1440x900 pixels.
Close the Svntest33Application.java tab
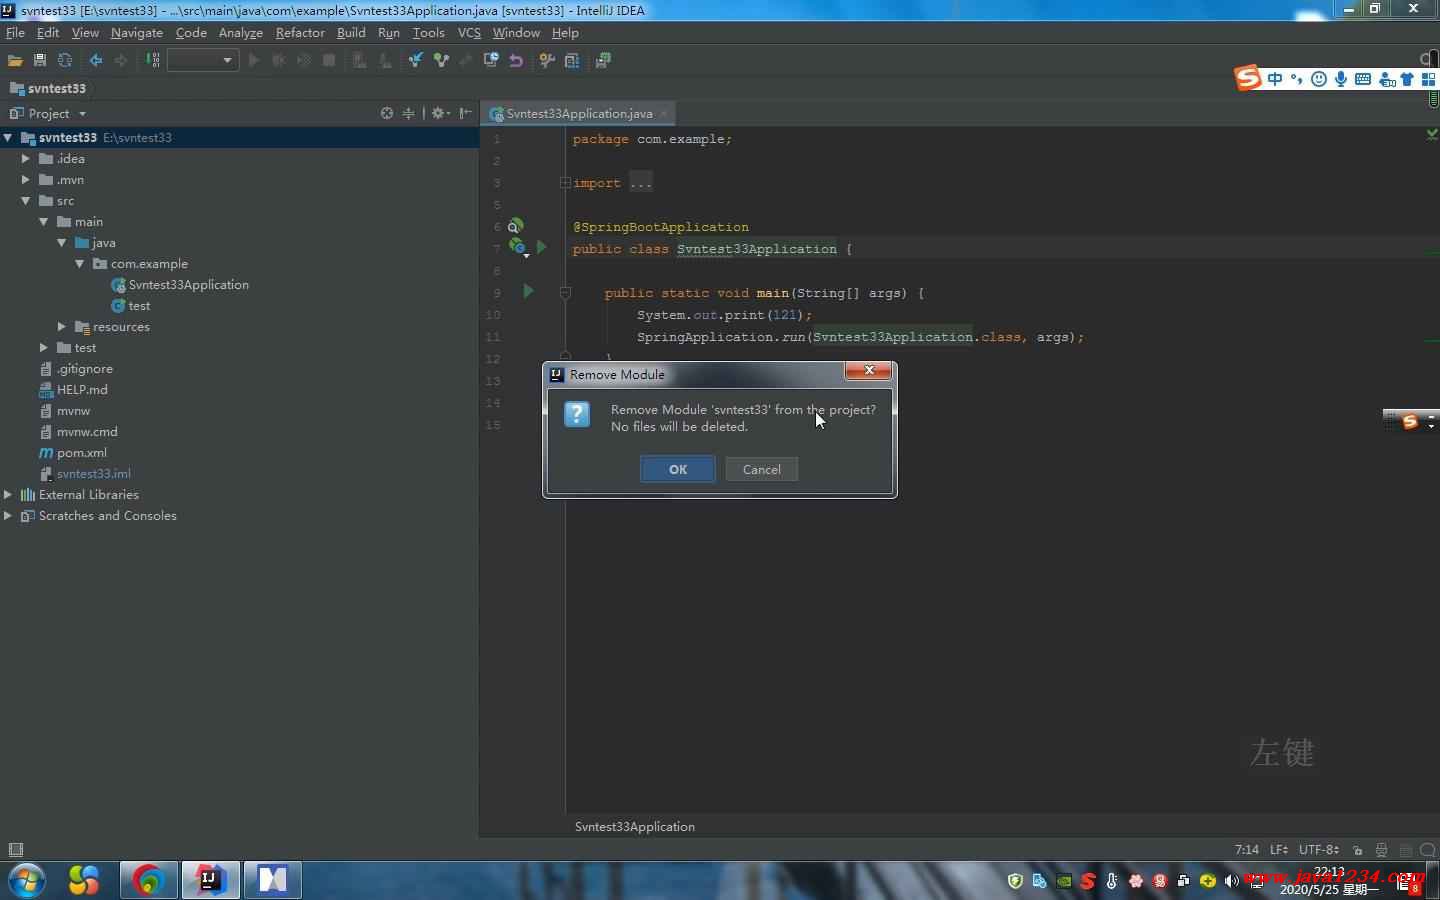coord(664,114)
